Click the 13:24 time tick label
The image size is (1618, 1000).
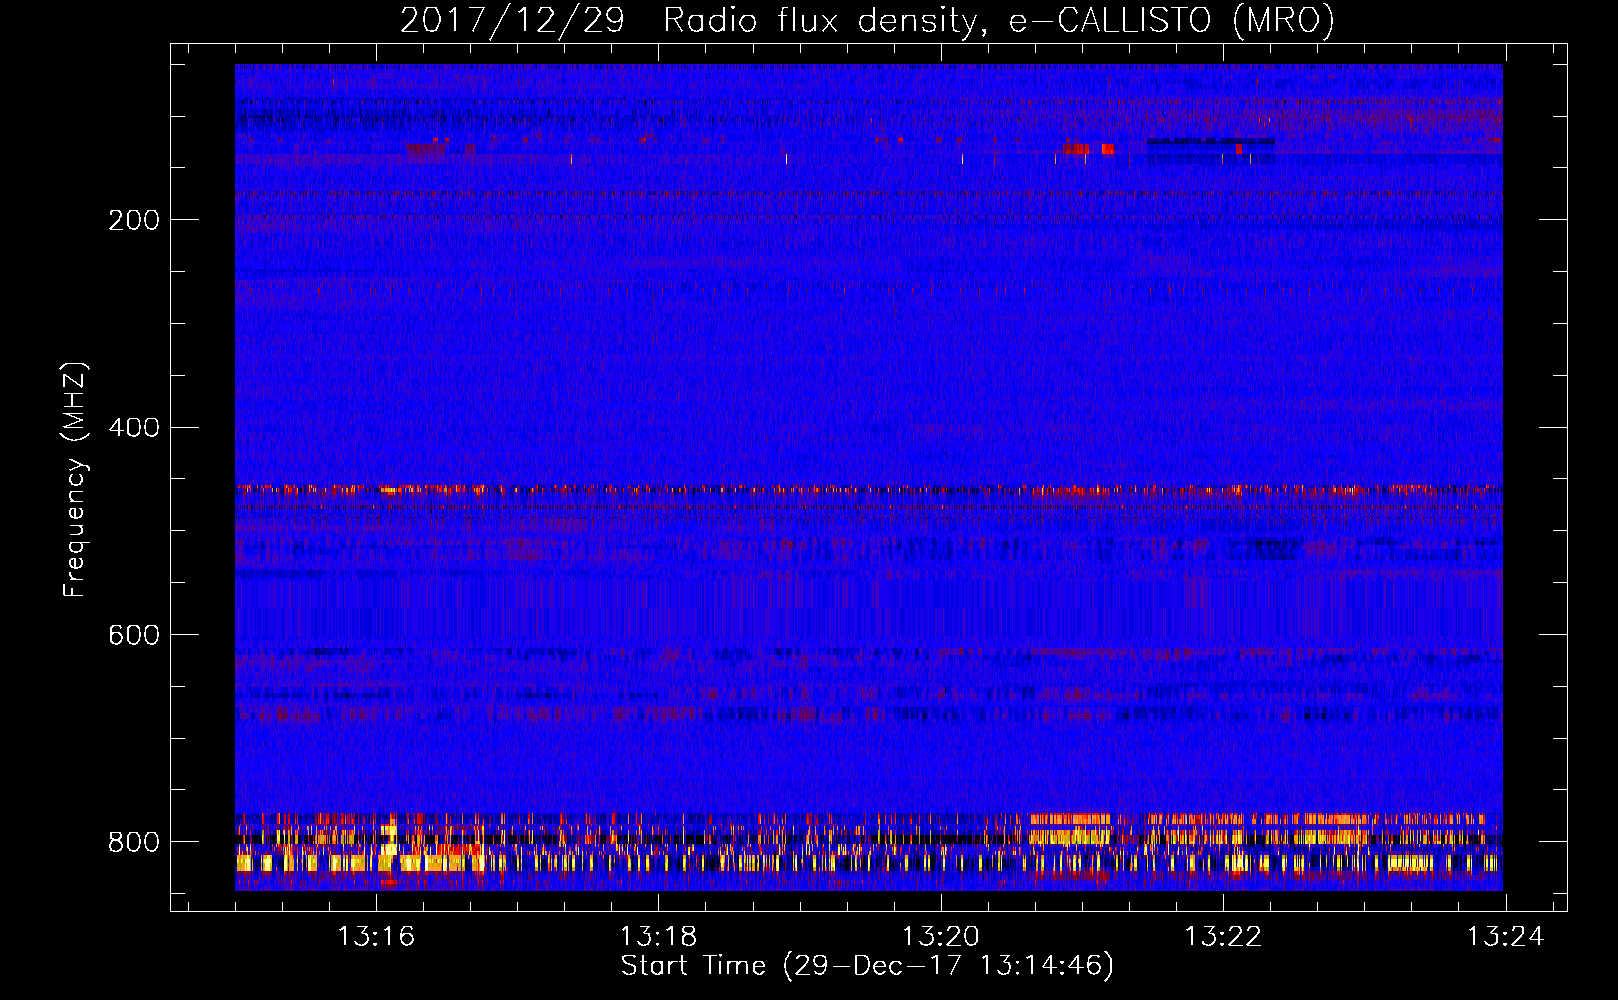[x=1505, y=937]
